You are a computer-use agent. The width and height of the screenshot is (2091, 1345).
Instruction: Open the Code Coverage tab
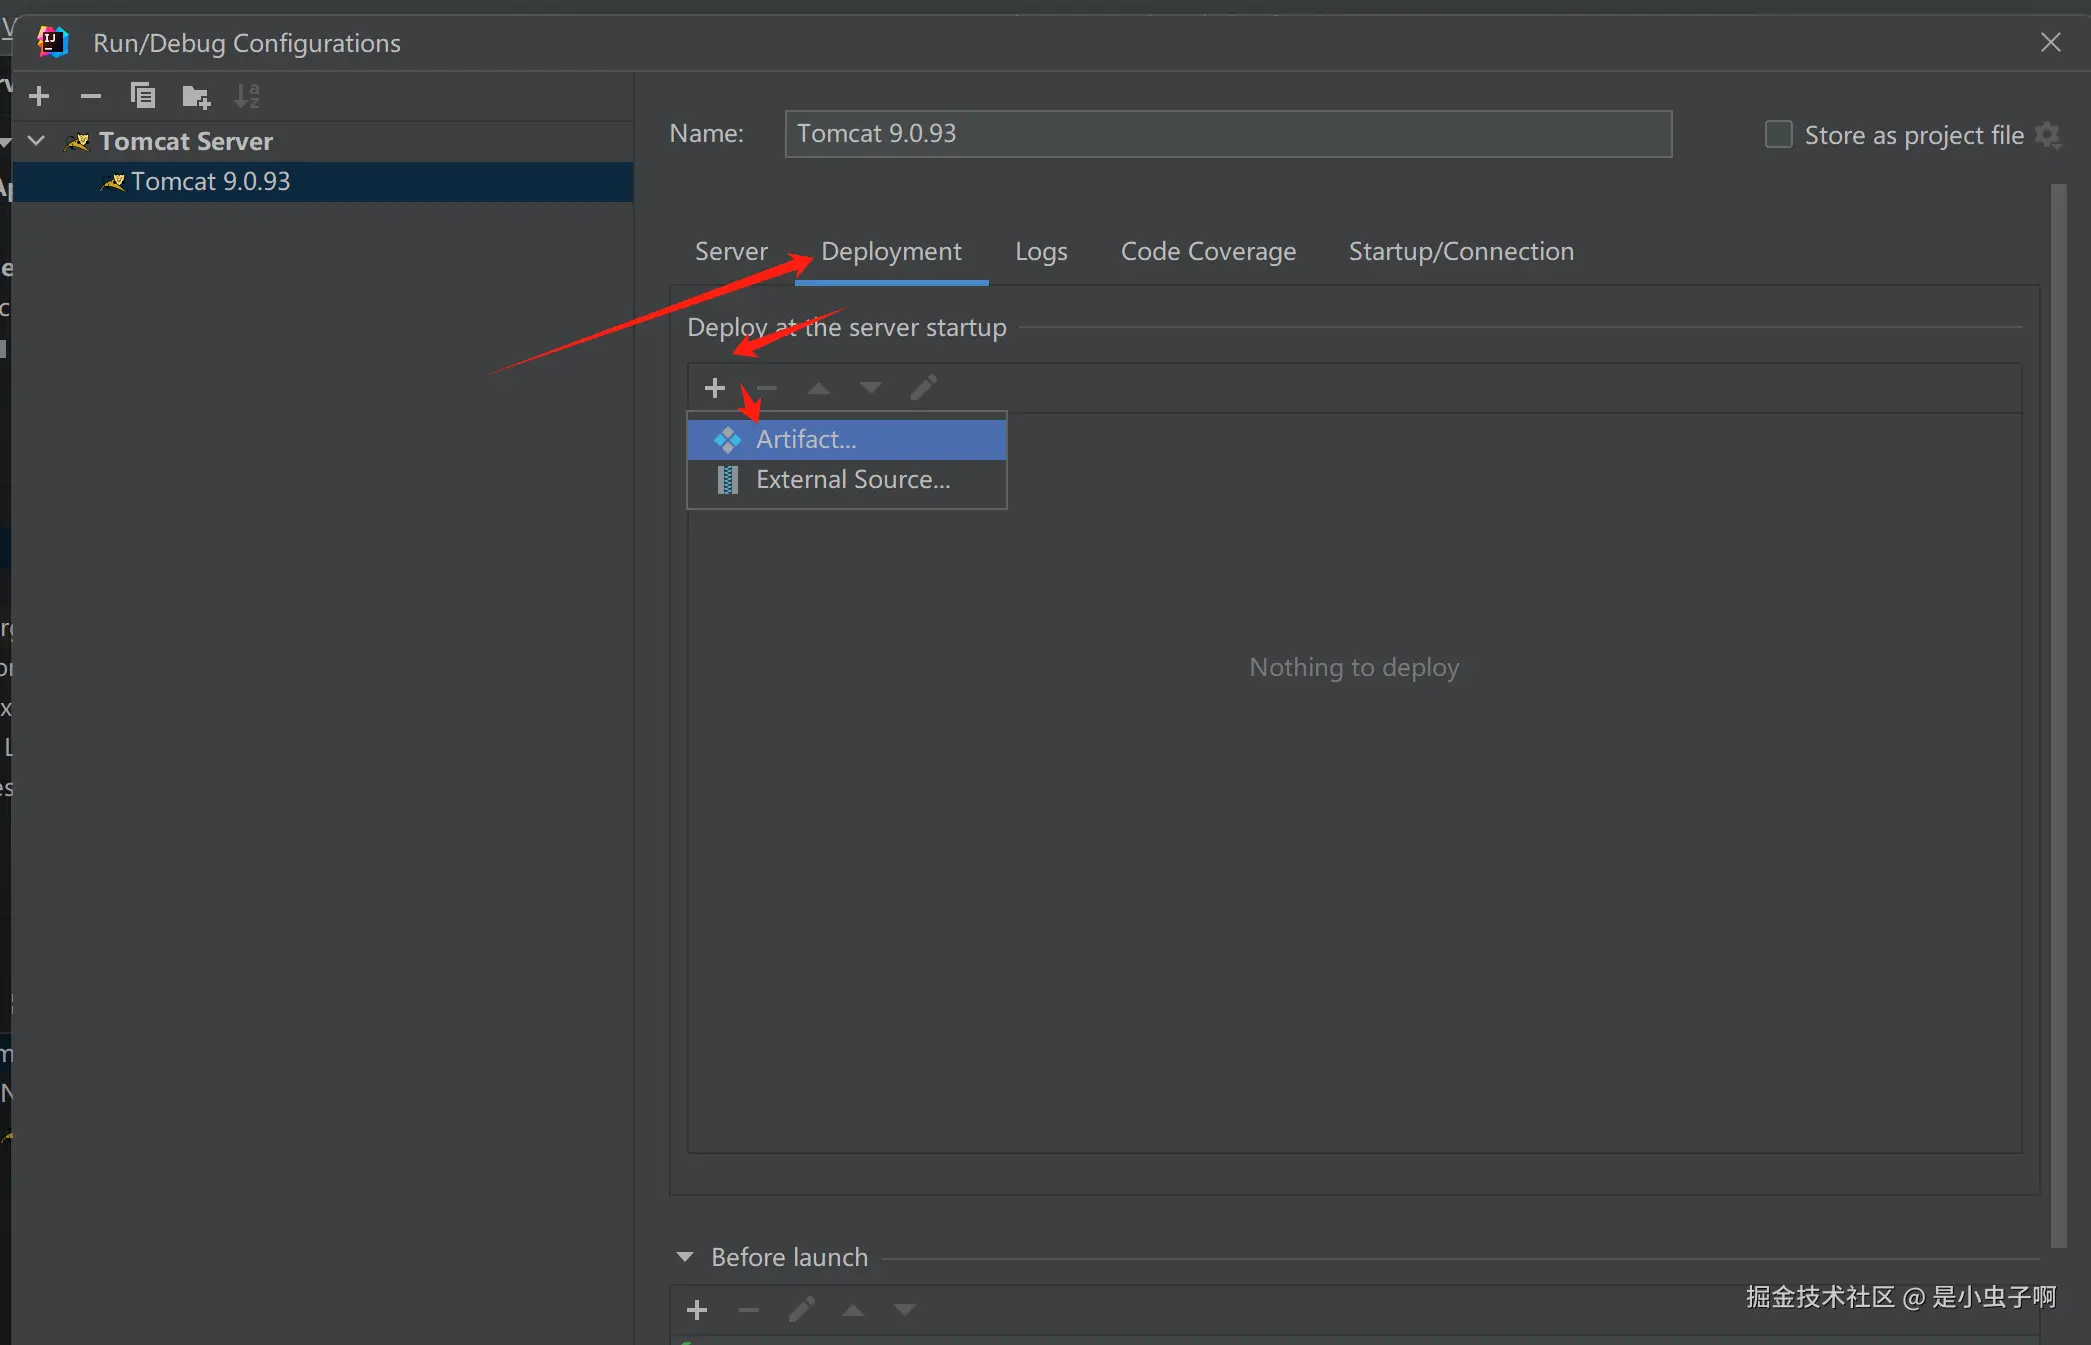click(x=1208, y=252)
